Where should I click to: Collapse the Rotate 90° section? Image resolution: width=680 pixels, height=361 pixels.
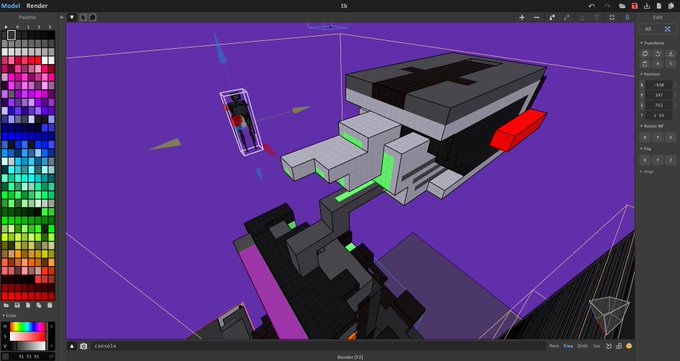pyautogui.click(x=653, y=126)
